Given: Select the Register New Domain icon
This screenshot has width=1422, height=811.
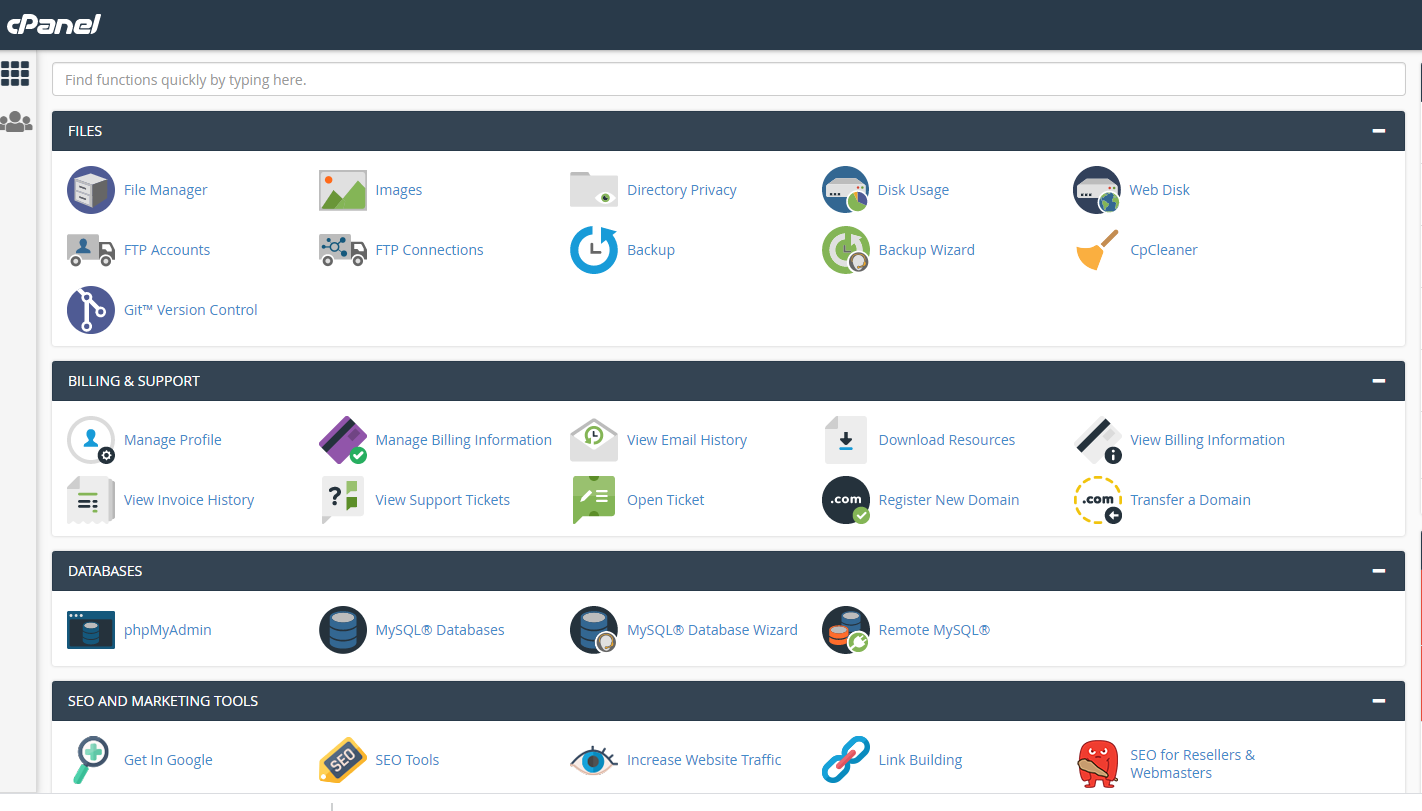Looking at the screenshot, I should [846, 500].
